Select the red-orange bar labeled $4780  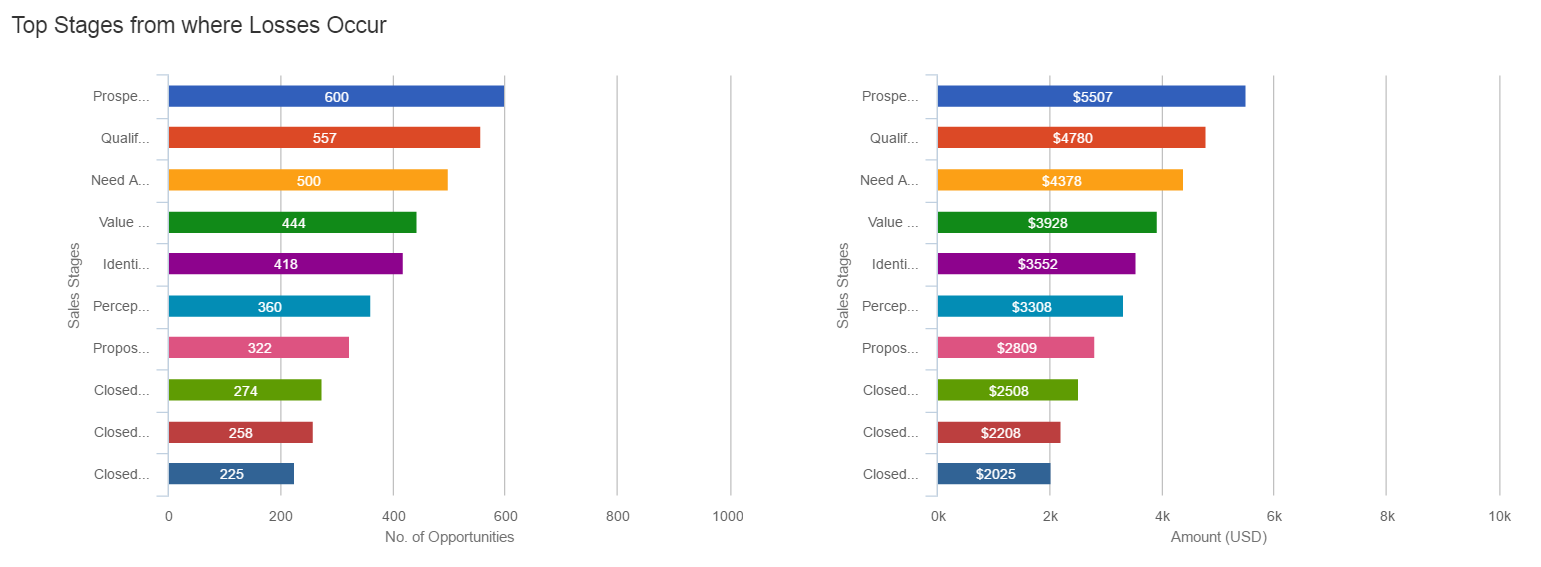(x=1071, y=138)
